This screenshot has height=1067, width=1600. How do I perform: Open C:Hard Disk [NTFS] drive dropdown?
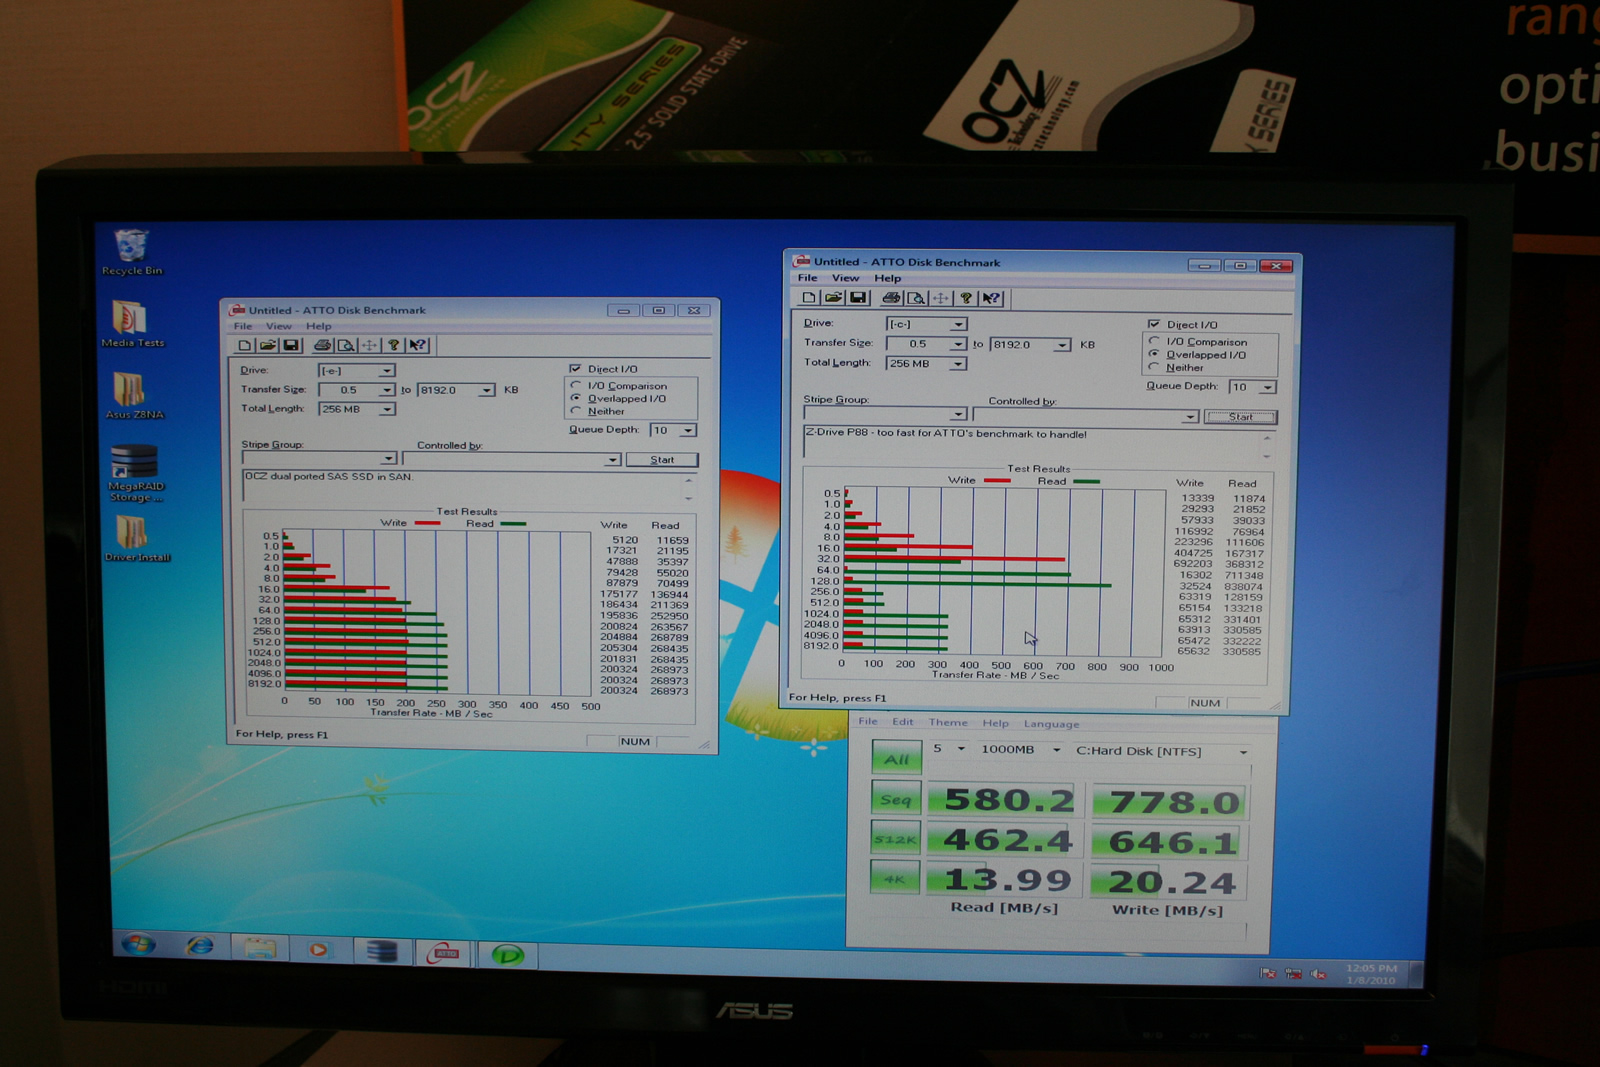[1243, 752]
